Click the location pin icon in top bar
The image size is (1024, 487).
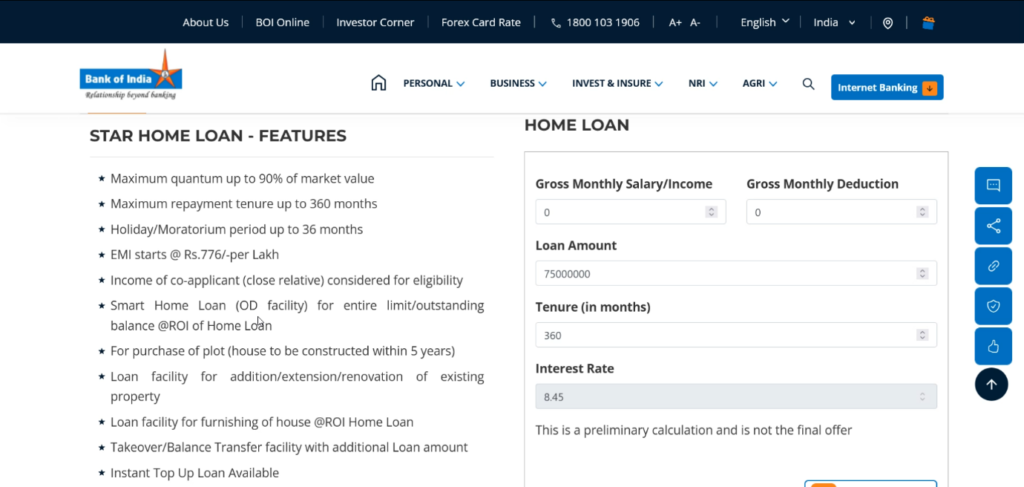[x=888, y=23]
